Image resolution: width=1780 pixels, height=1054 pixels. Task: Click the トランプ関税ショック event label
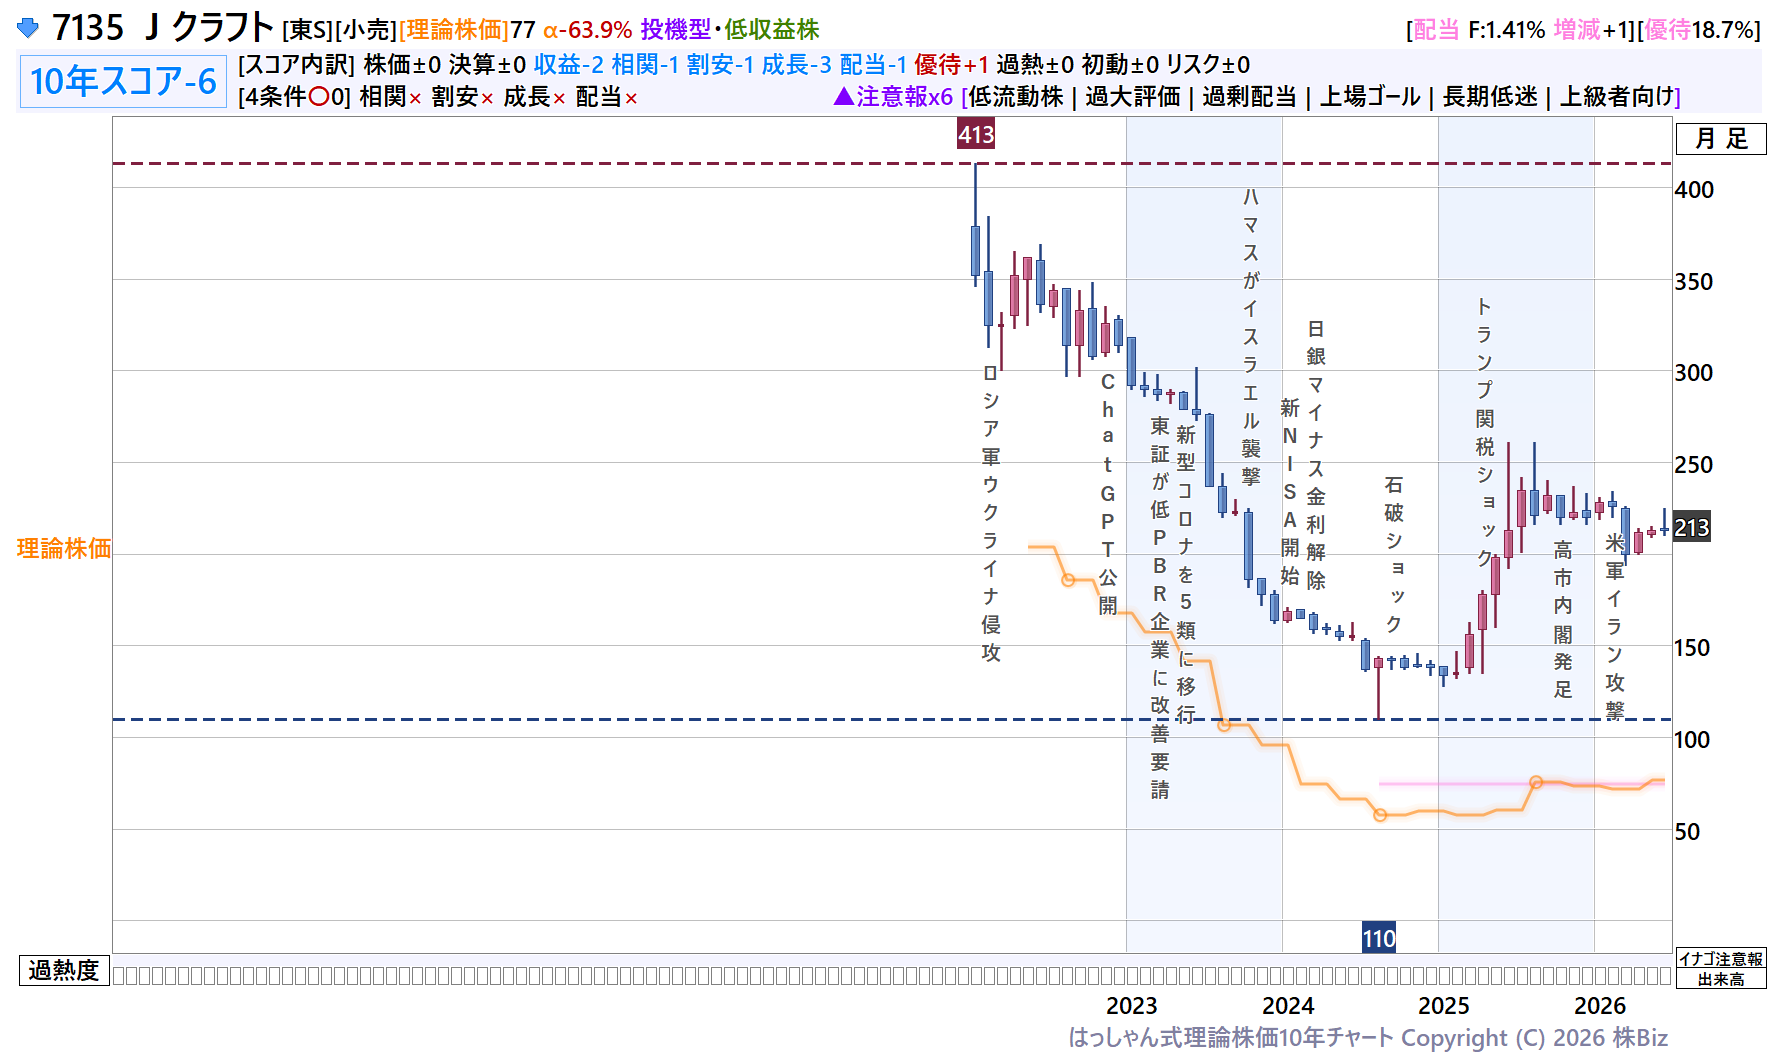(1485, 433)
